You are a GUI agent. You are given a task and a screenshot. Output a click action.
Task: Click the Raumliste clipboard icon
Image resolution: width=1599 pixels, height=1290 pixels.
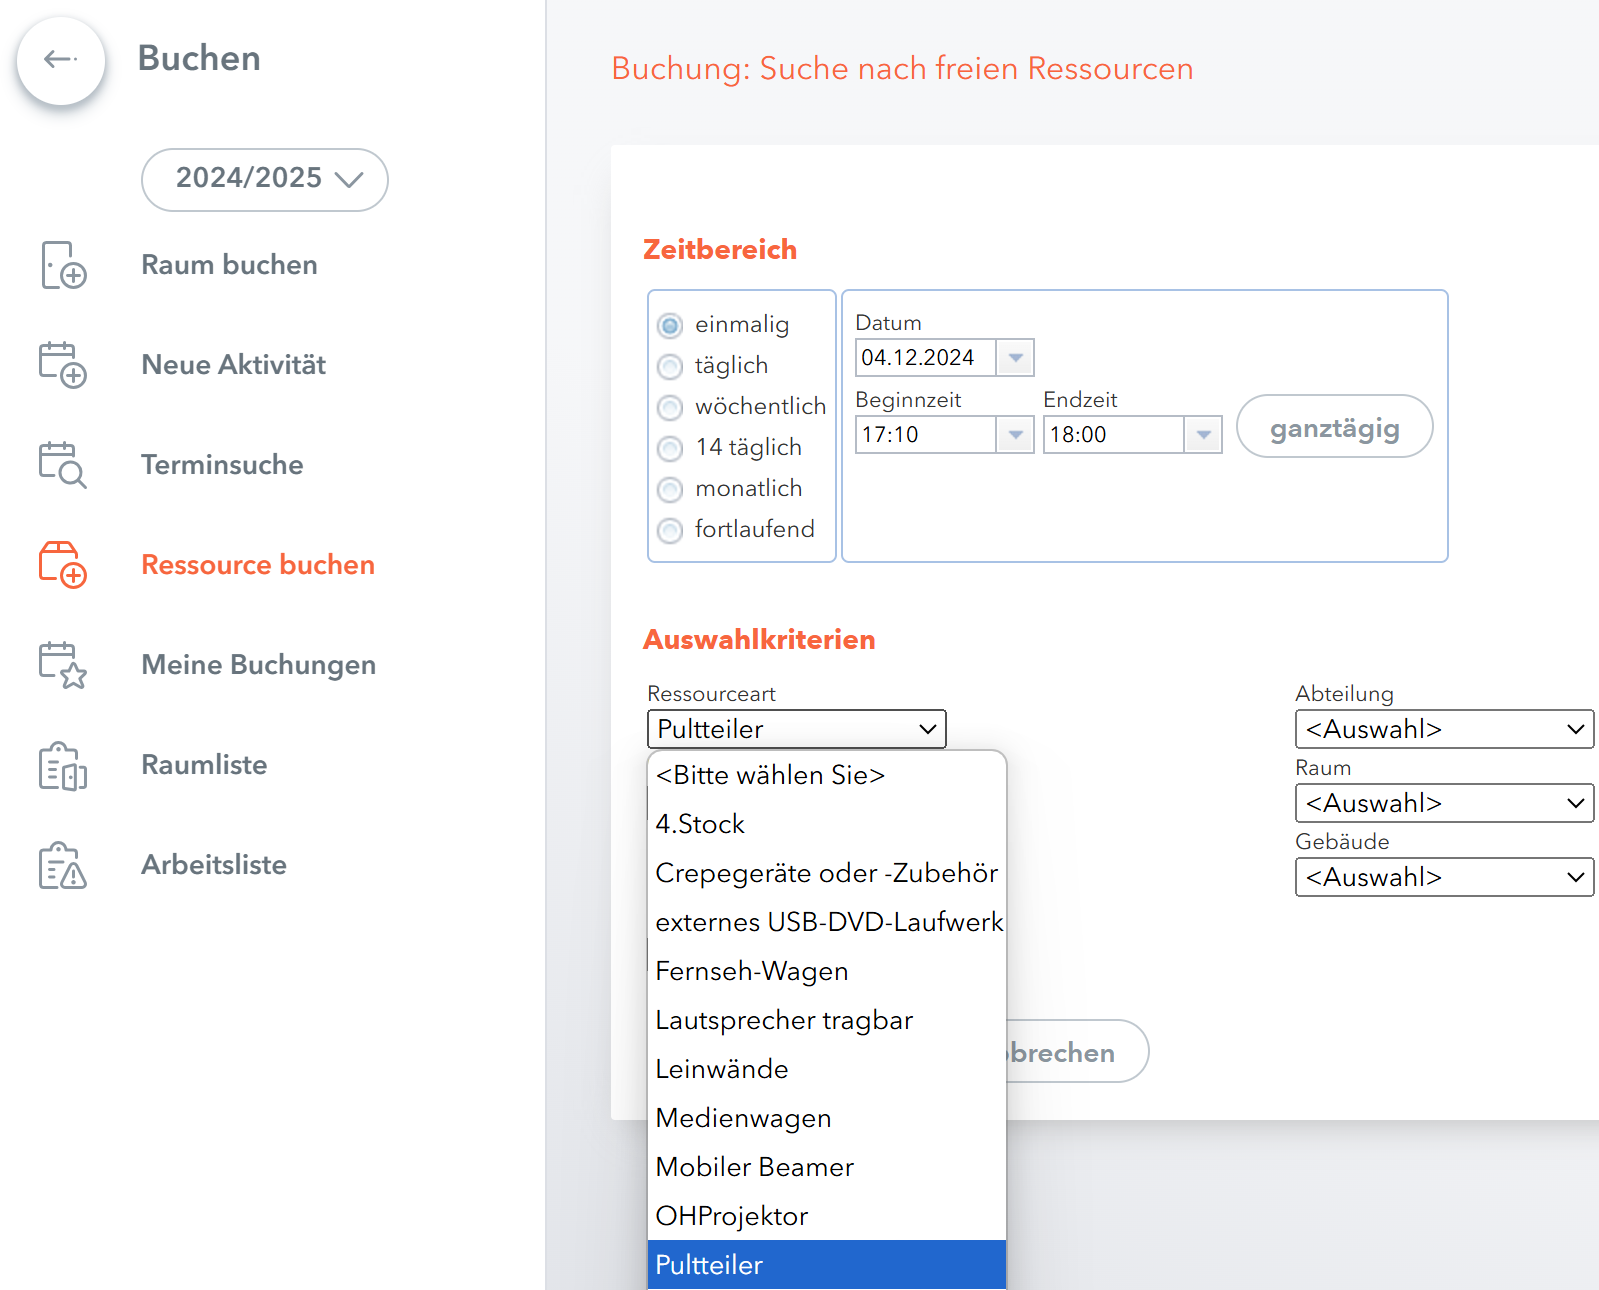point(63,766)
